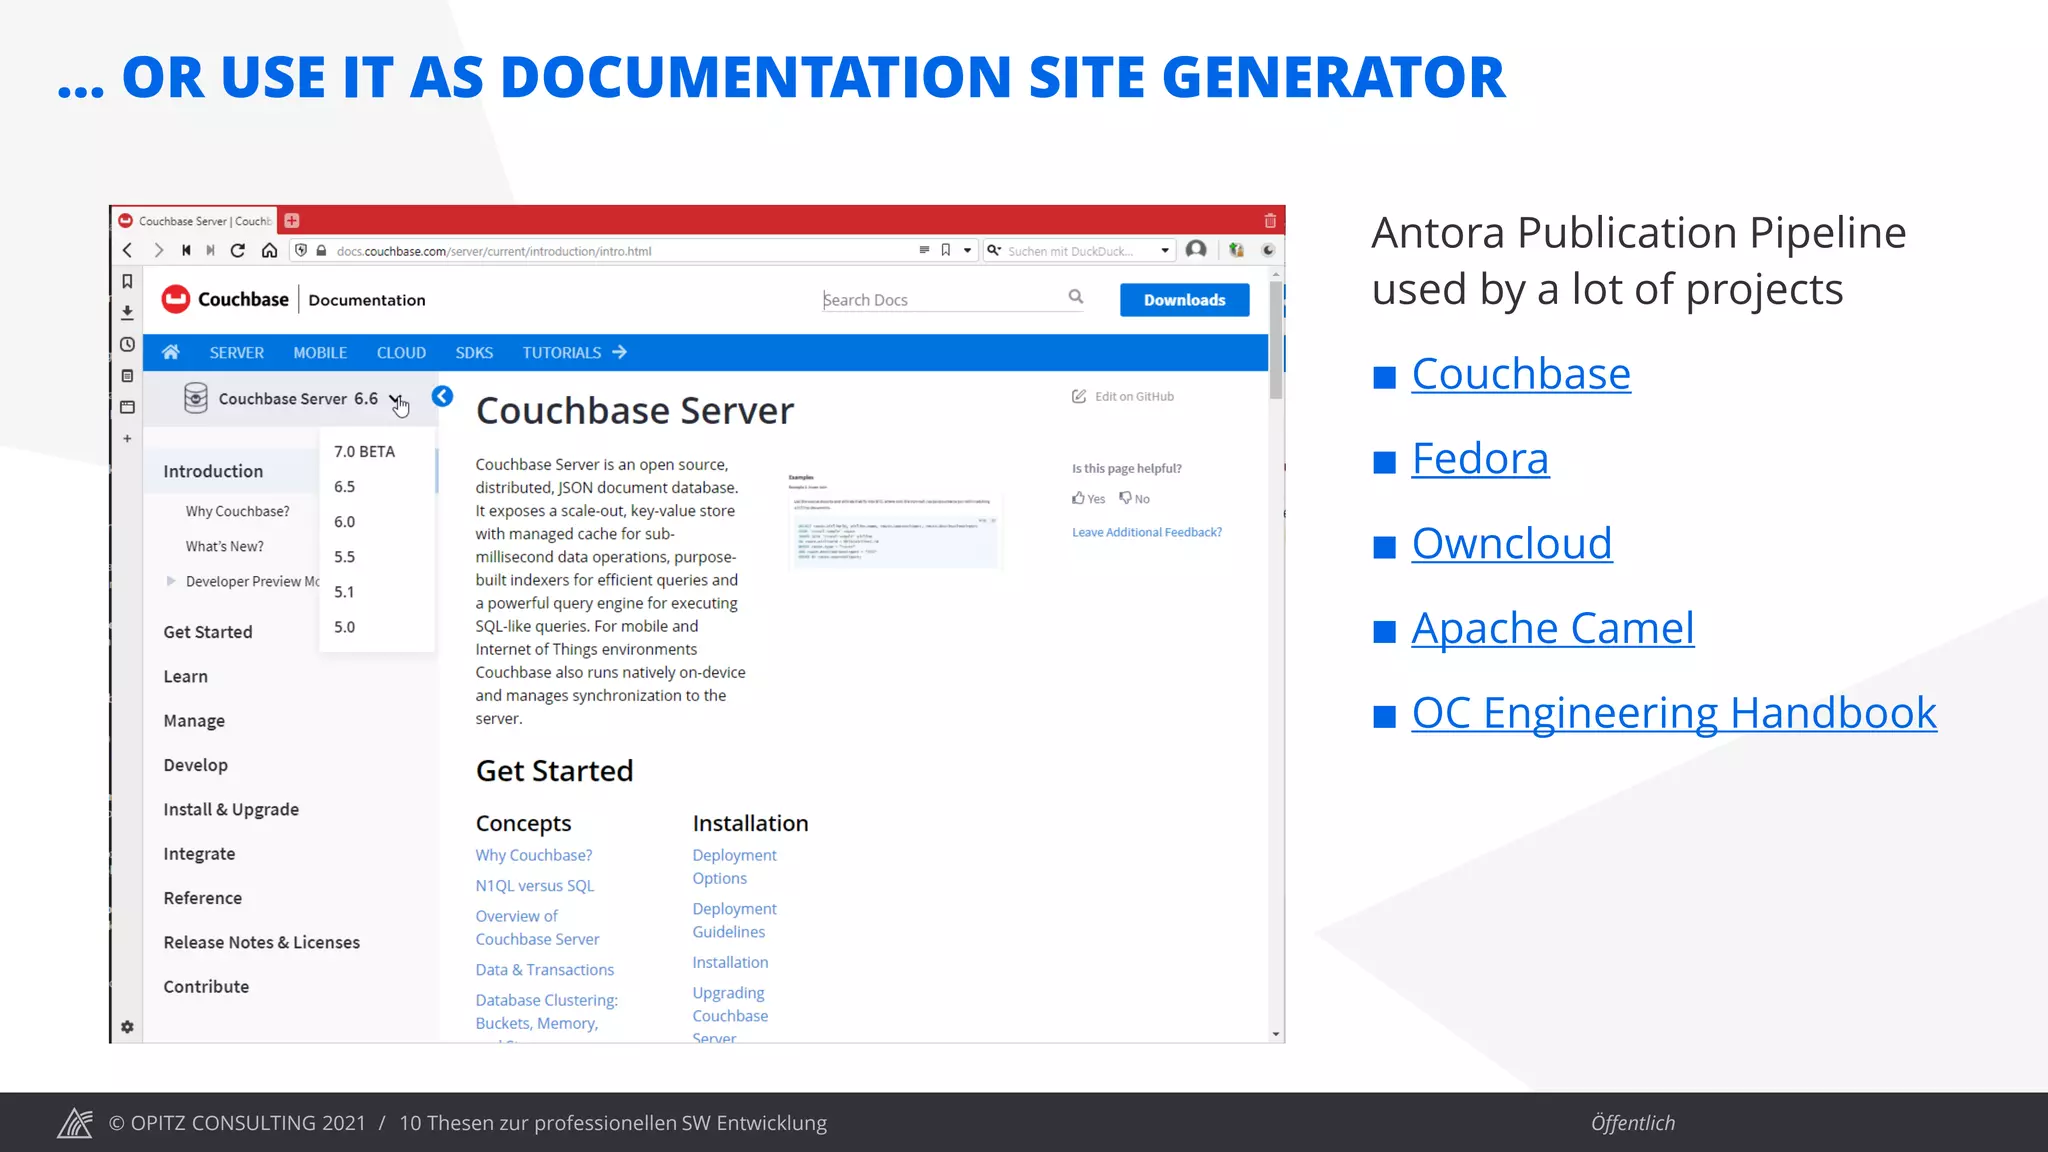Expand Developer Preview Mode tree item
Viewport: 2048px width, 1152px height.
pos(171,581)
